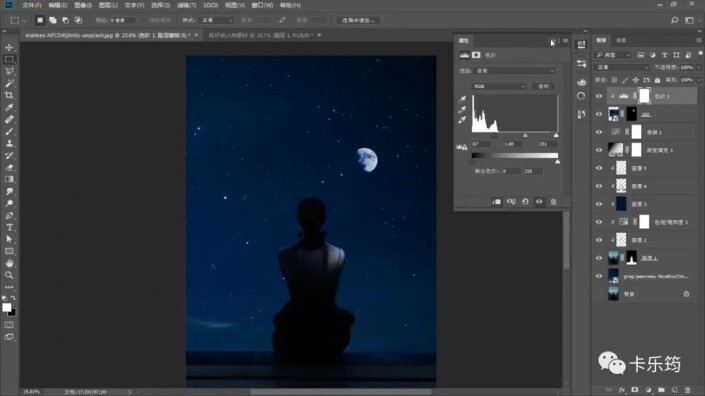Click the Select and Mask button

pyautogui.click(x=358, y=20)
